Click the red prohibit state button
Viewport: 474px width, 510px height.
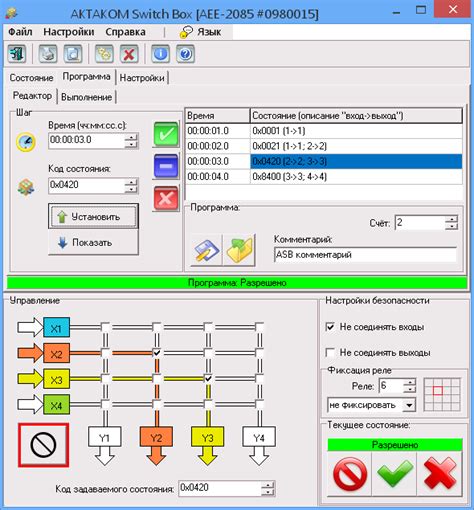point(350,473)
